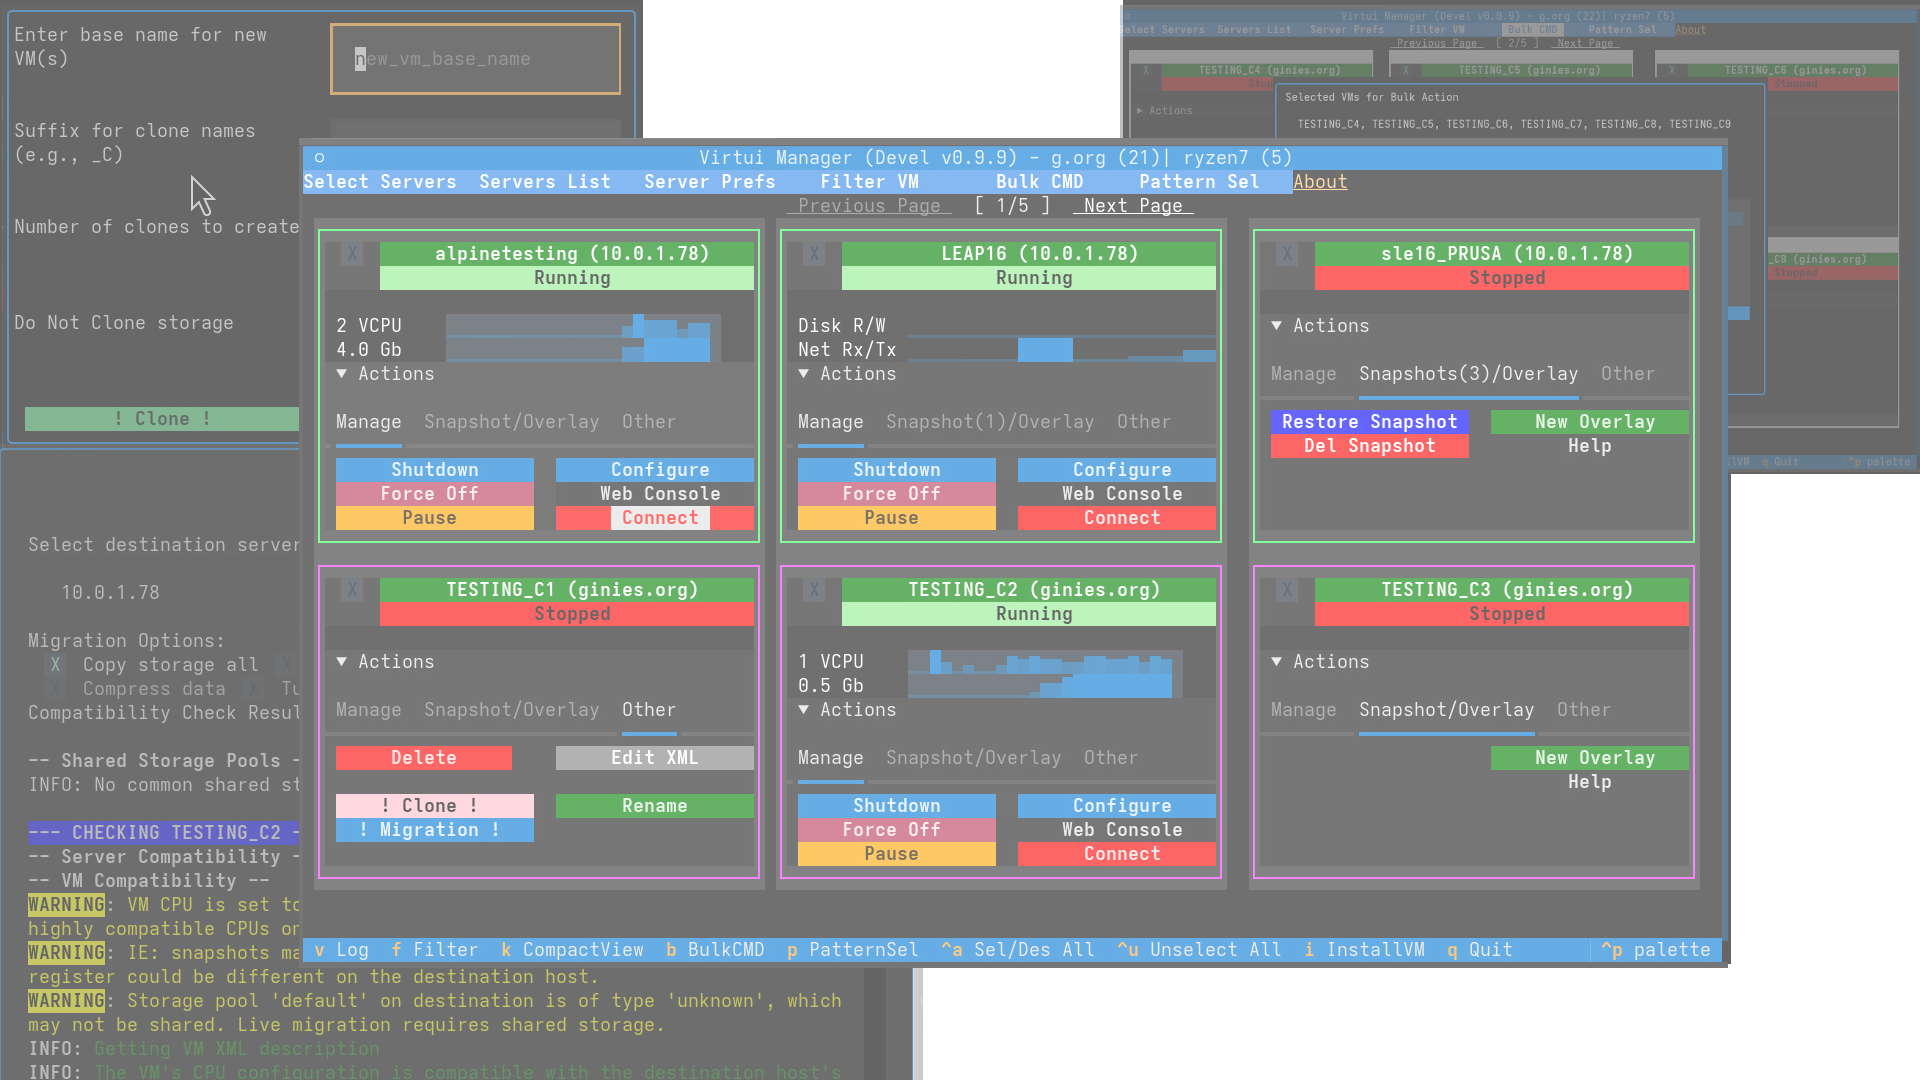This screenshot has height=1080, width=1920.
Task: Deselect alpinetesting using its X checkbox
Action: tap(352, 253)
